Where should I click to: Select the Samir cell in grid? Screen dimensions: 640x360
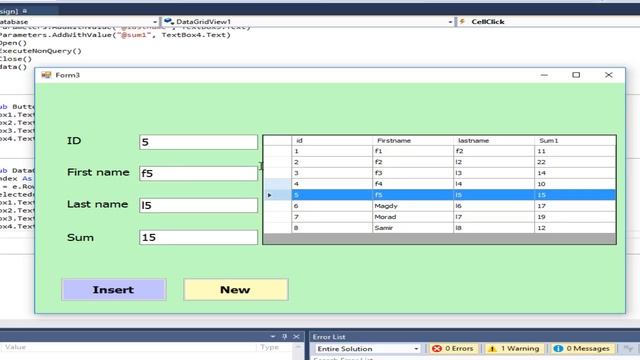pos(413,228)
